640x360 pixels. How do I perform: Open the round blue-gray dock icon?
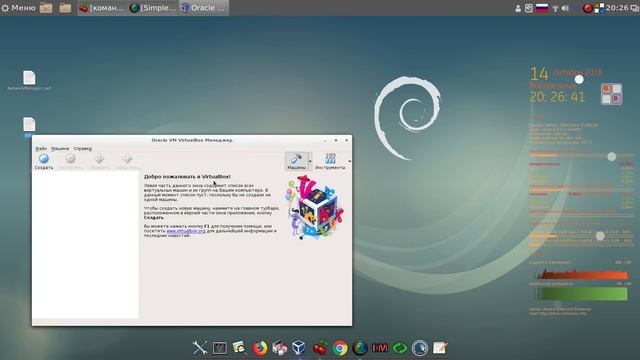pyautogui.click(x=420, y=348)
